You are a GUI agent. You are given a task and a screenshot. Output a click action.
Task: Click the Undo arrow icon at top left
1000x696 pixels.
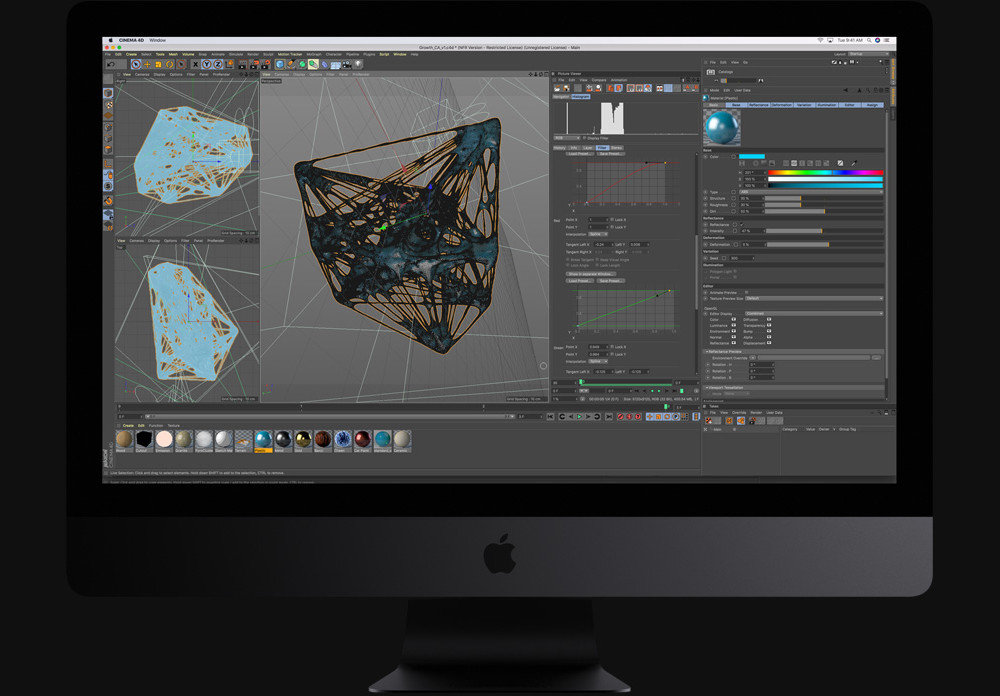[x=110, y=63]
